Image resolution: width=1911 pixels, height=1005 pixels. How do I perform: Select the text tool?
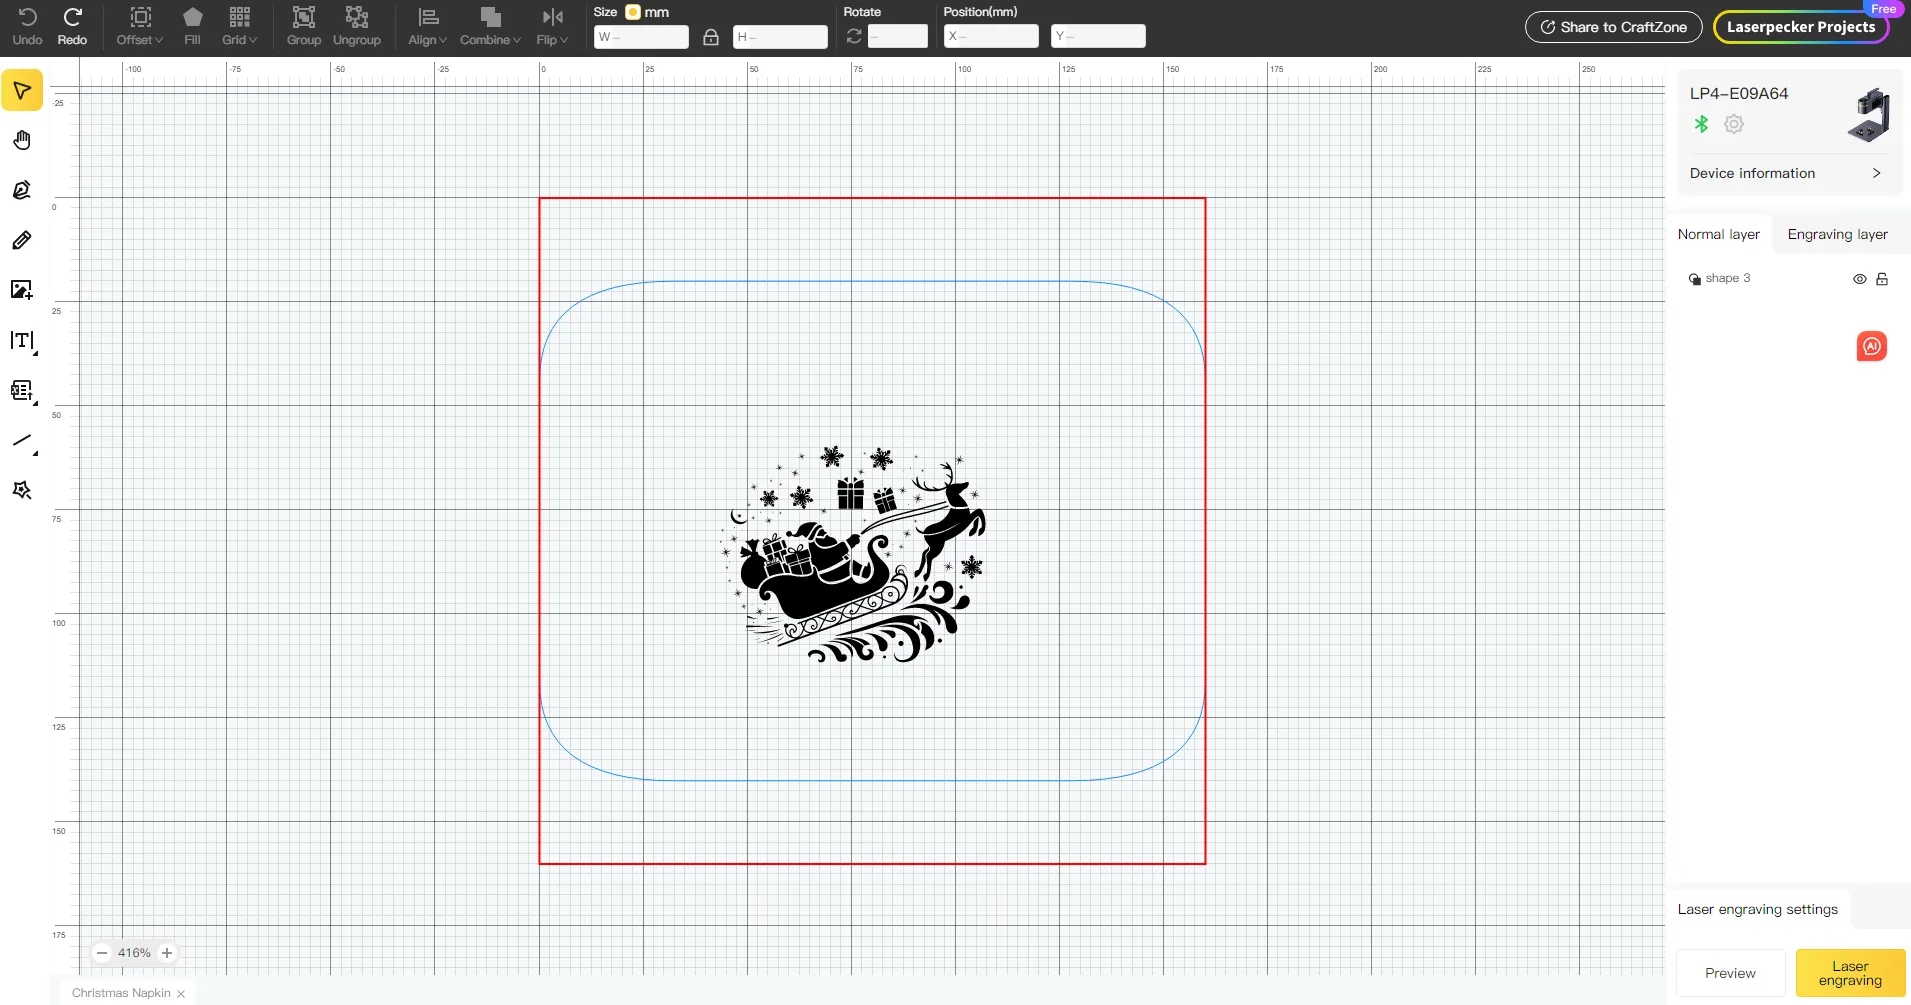tap(22, 341)
